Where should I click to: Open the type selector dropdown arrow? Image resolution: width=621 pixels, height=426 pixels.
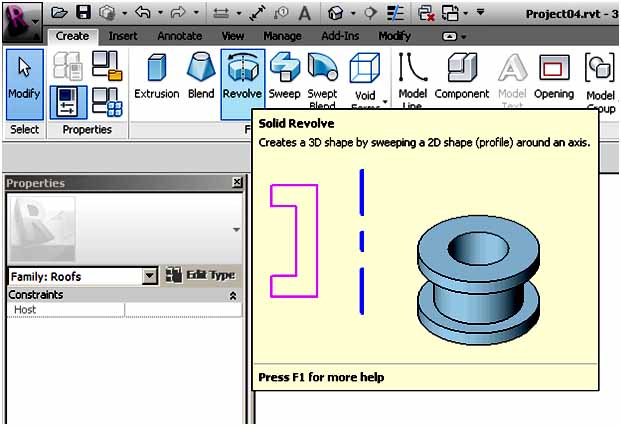(x=236, y=229)
